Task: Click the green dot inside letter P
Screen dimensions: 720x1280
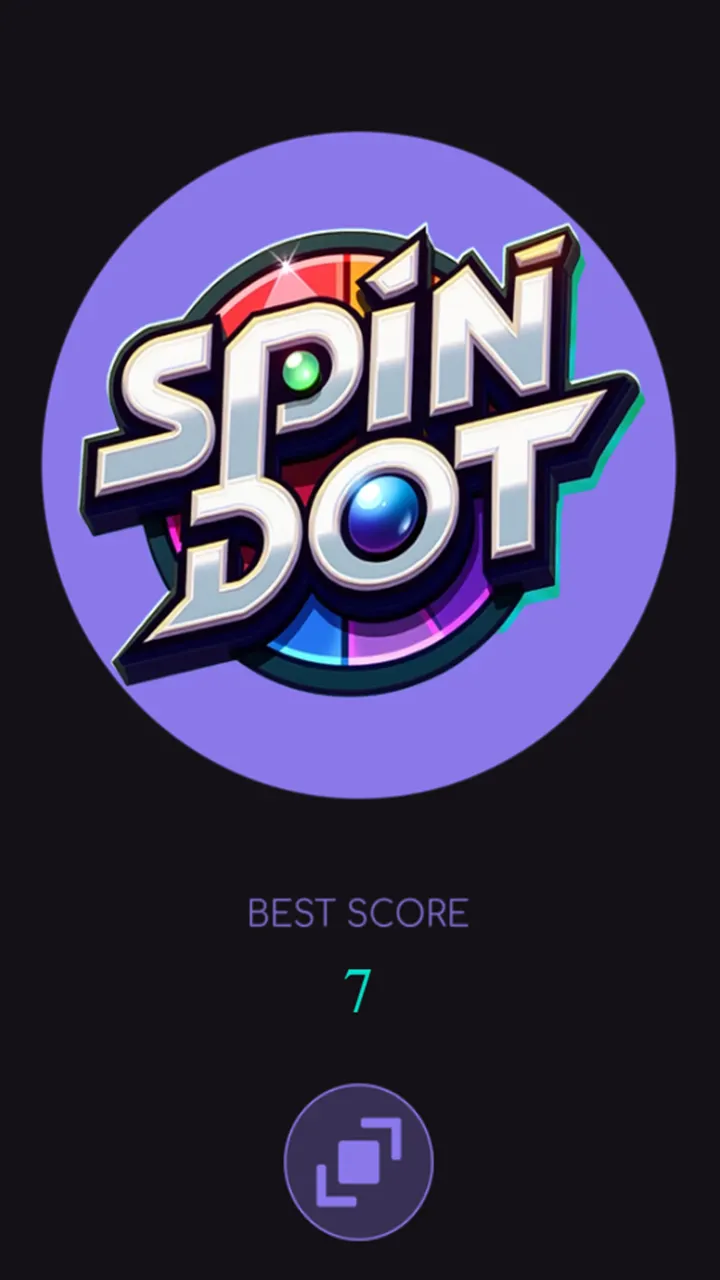Action: click(x=301, y=371)
